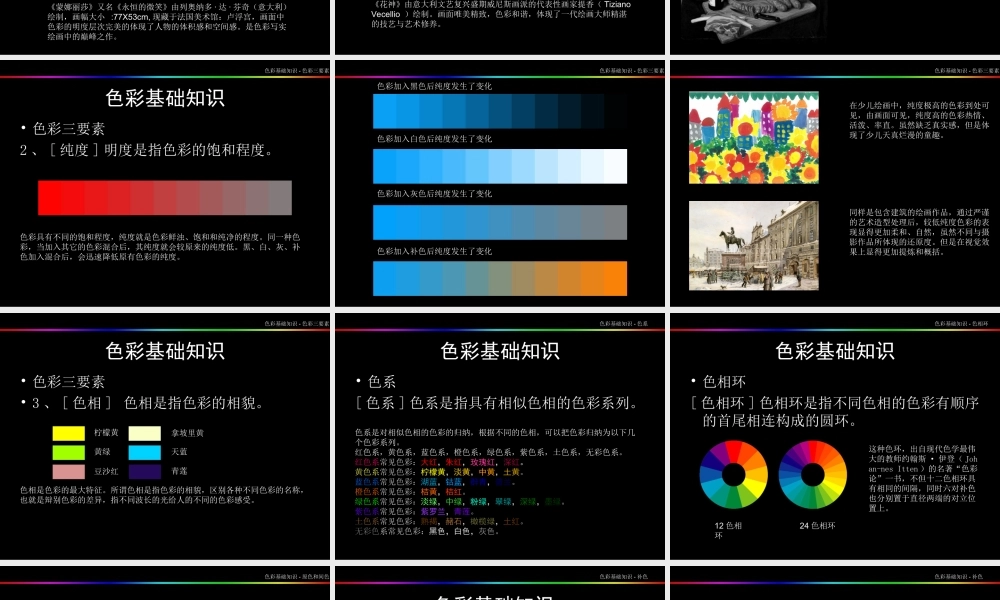Click the text [色系]色系是指具有相似色相的色彩系列
Screen dimensions: 1000x600
(x=497, y=403)
